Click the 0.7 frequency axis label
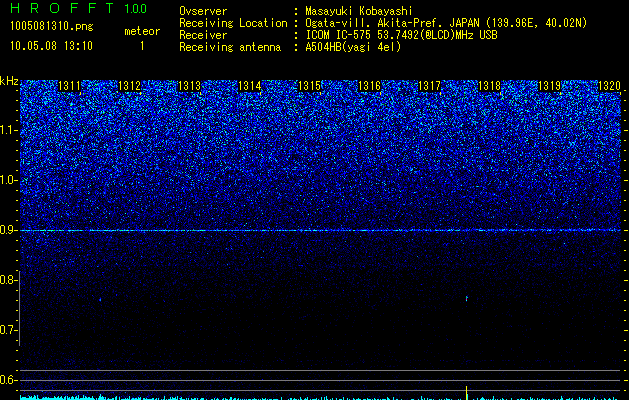 (x=7, y=330)
